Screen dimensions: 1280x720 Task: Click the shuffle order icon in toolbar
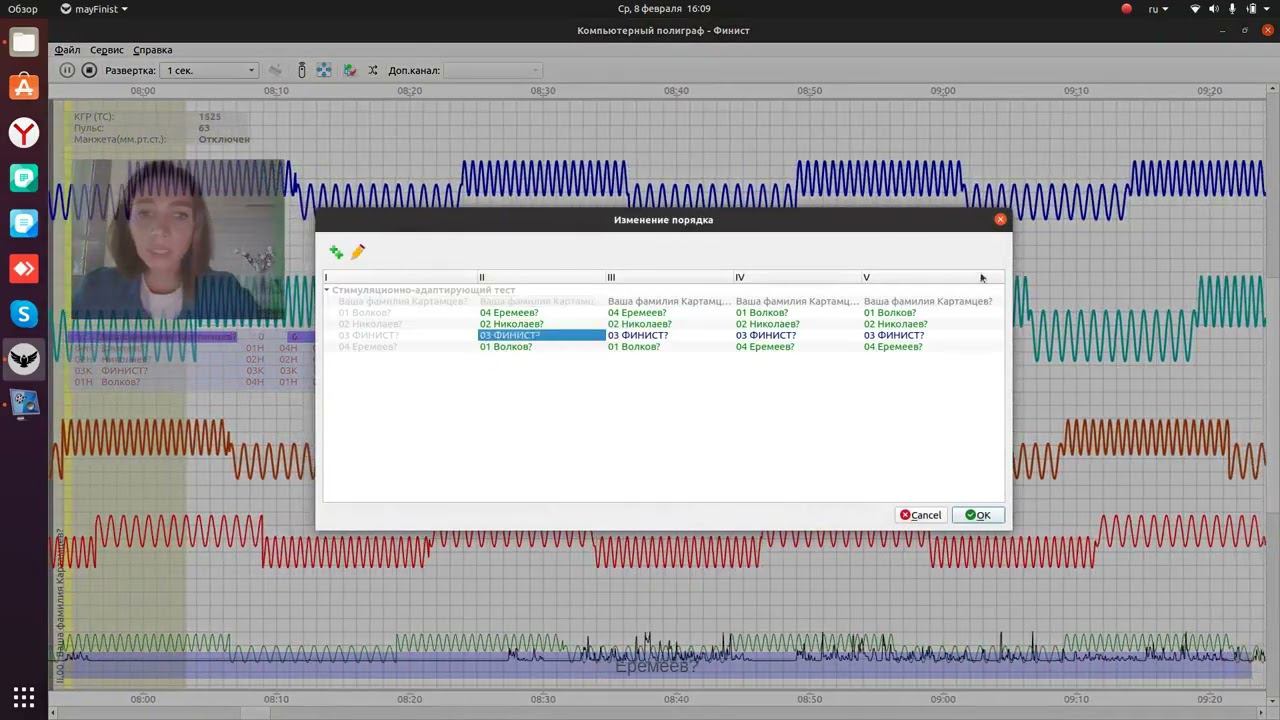click(x=373, y=70)
